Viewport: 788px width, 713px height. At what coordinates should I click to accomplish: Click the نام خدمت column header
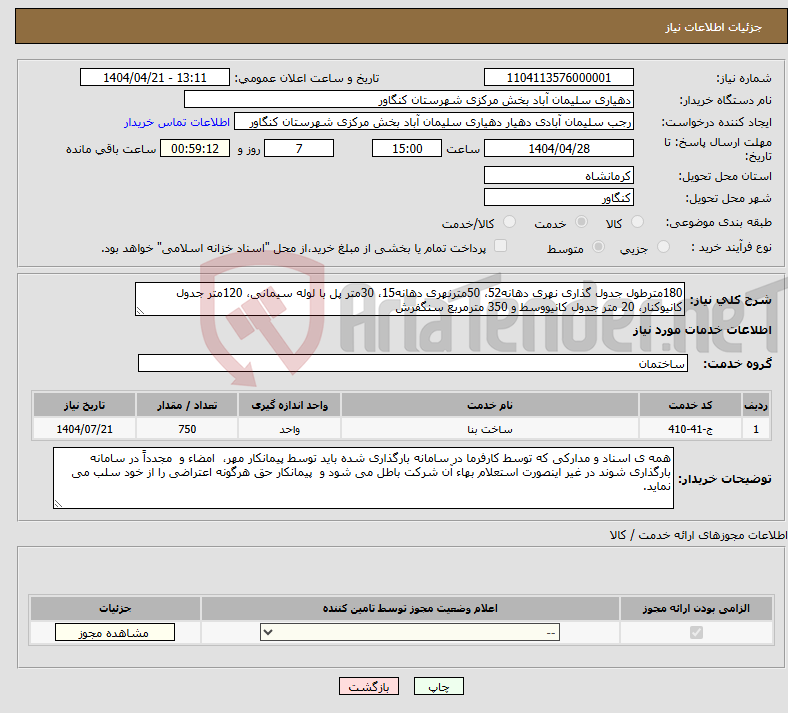pos(490,405)
